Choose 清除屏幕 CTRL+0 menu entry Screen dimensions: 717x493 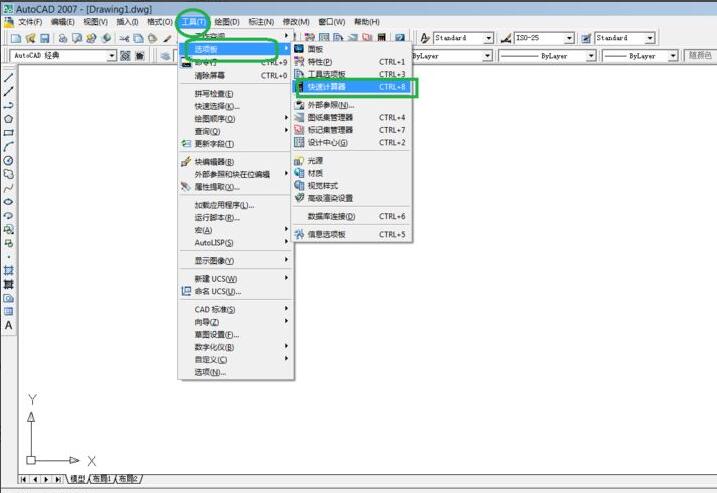[x=235, y=75]
